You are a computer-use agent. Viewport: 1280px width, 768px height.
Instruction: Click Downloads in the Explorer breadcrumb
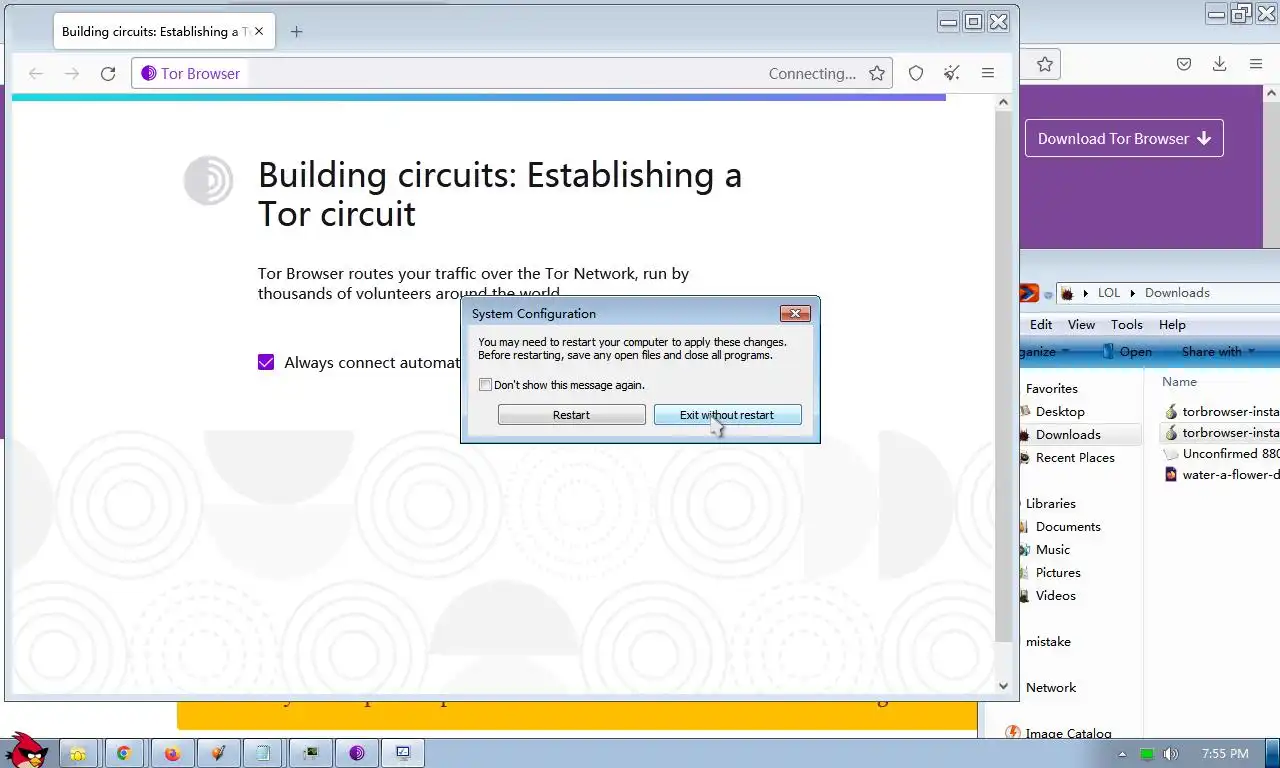[1177, 293]
